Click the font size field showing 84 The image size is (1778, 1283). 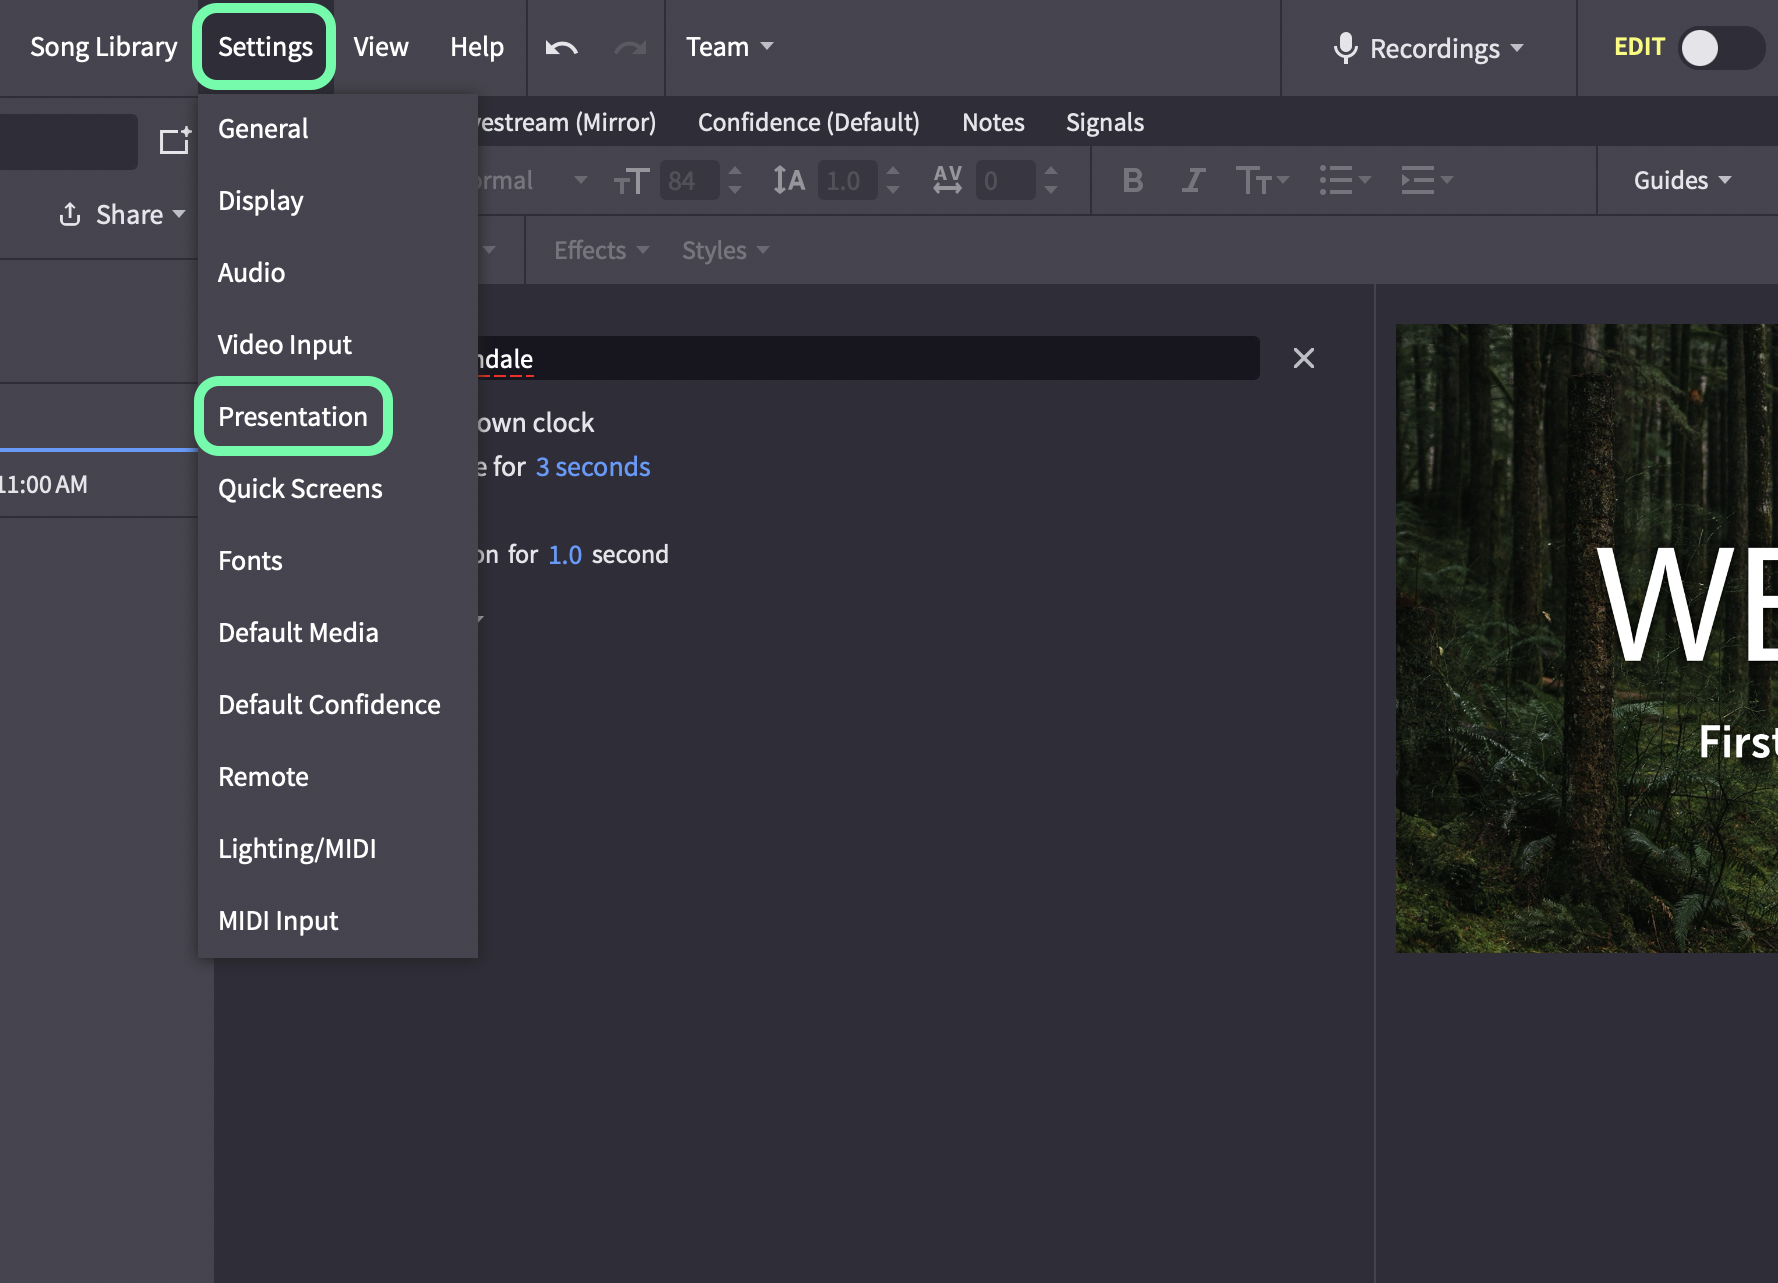click(689, 181)
